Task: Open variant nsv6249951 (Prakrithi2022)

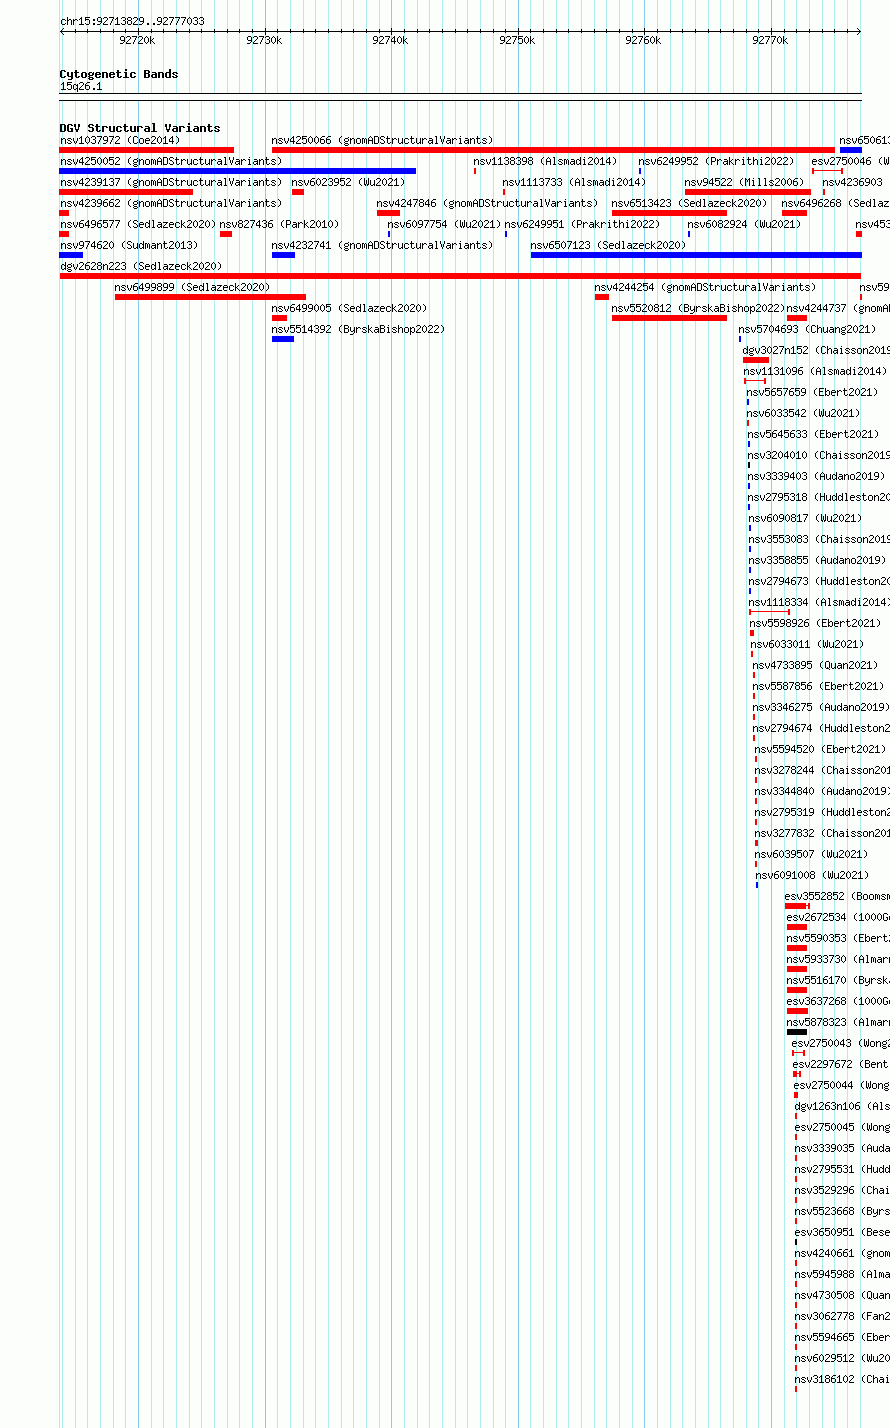Action: click(x=582, y=224)
